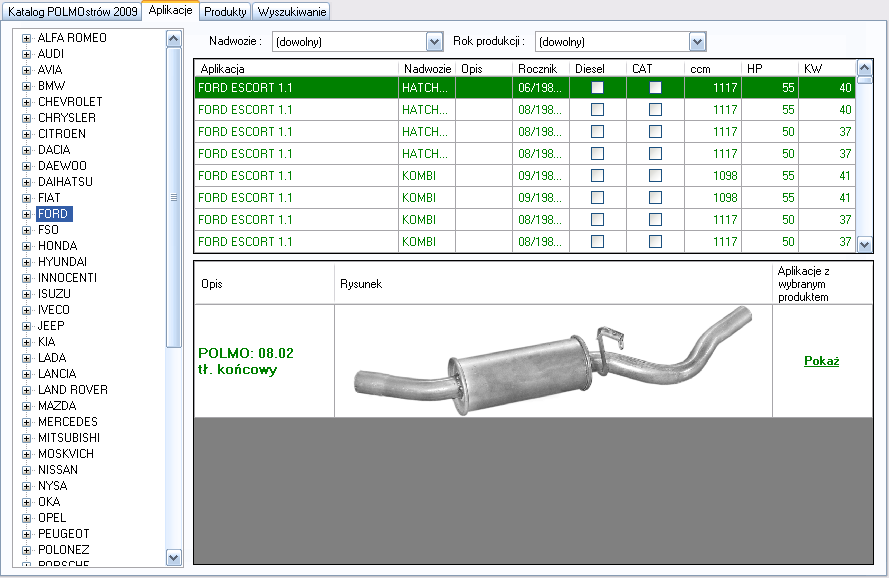Expand the AUDI node plus icon
The image size is (889, 578).
26,54
